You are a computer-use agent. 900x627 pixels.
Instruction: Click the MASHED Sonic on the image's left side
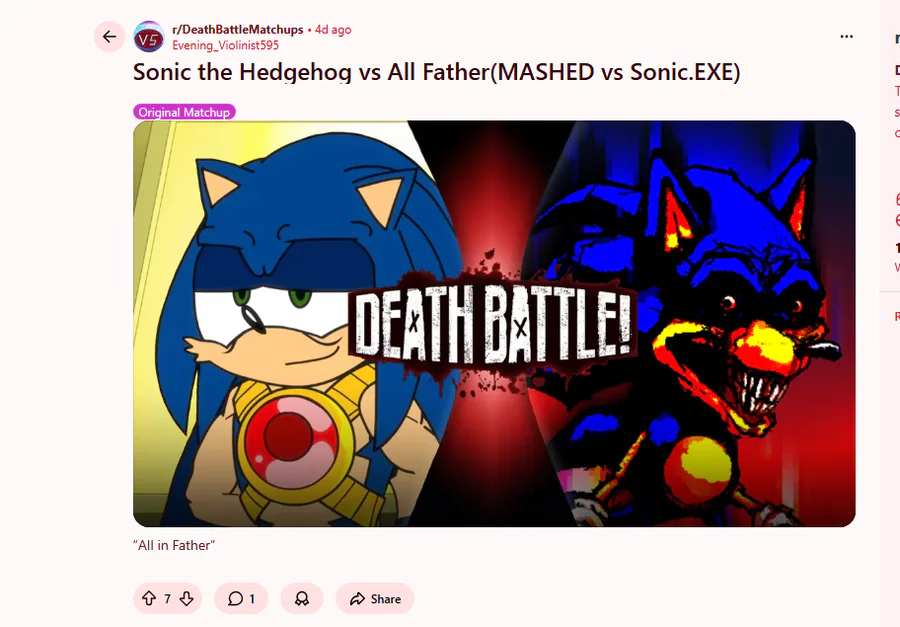click(x=298, y=327)
